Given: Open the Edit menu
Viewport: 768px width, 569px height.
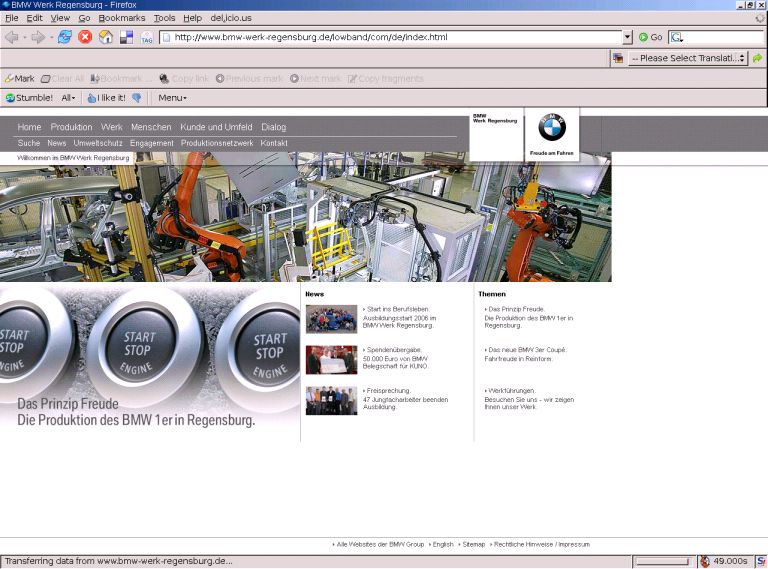Looking at the screenshot, I should click(34, 18).
